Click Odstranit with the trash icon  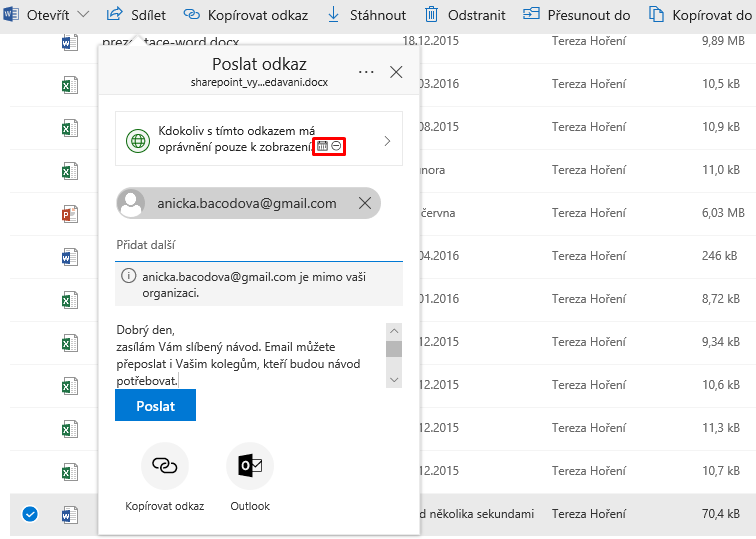pos(465,15)
